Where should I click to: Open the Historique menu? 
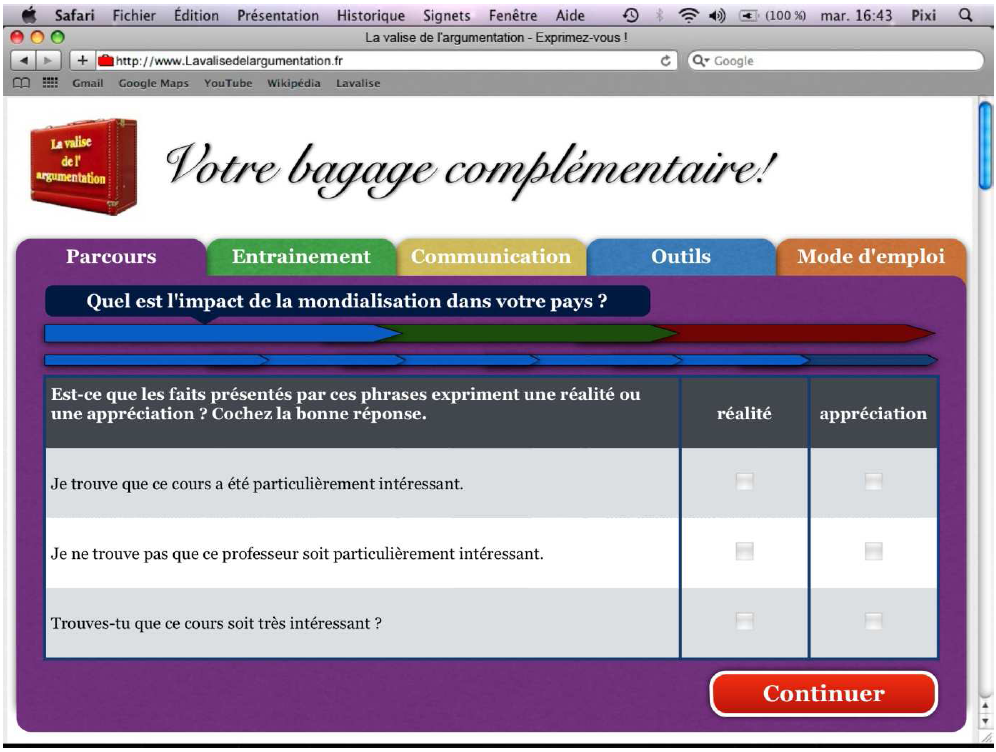370,16
